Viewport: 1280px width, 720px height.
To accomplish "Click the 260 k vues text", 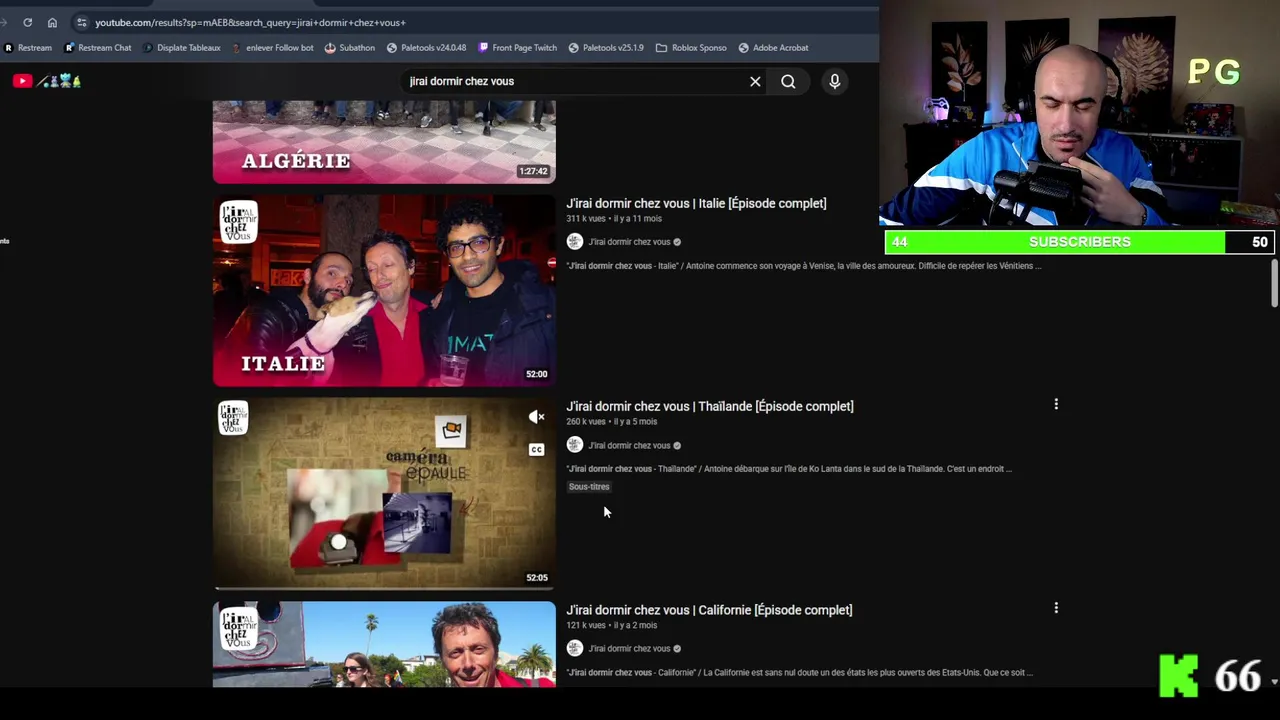I will (x=586, y=422).
